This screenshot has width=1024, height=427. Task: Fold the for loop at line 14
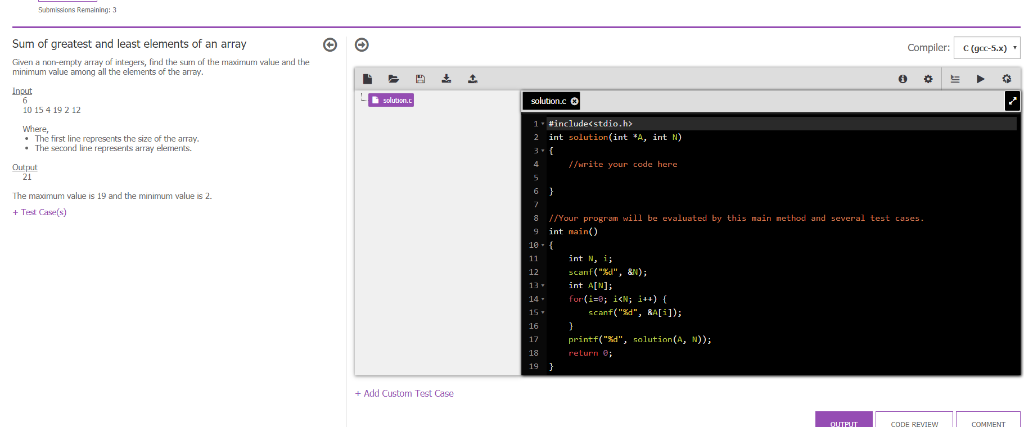point(543,299)
